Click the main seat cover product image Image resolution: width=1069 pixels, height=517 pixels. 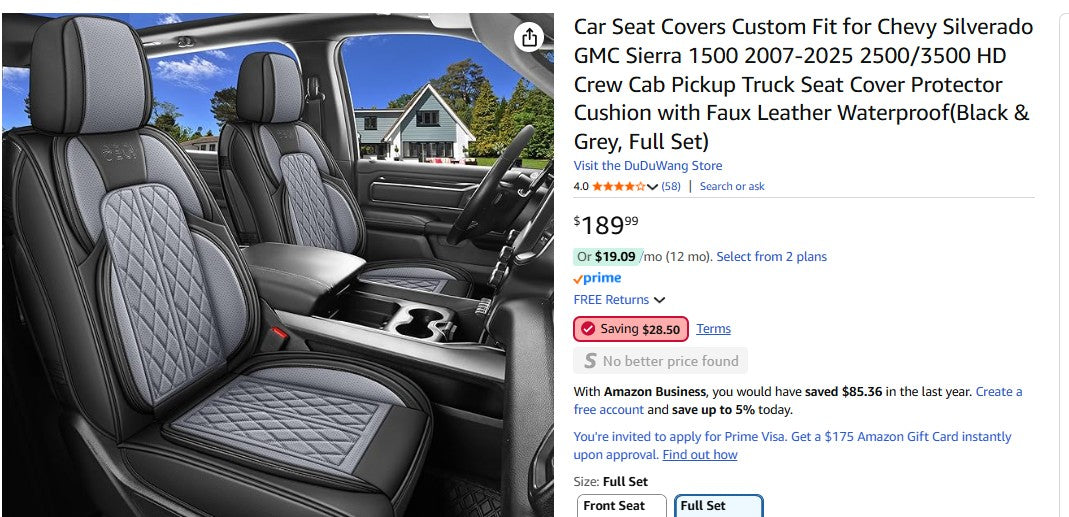pos(277,265)
